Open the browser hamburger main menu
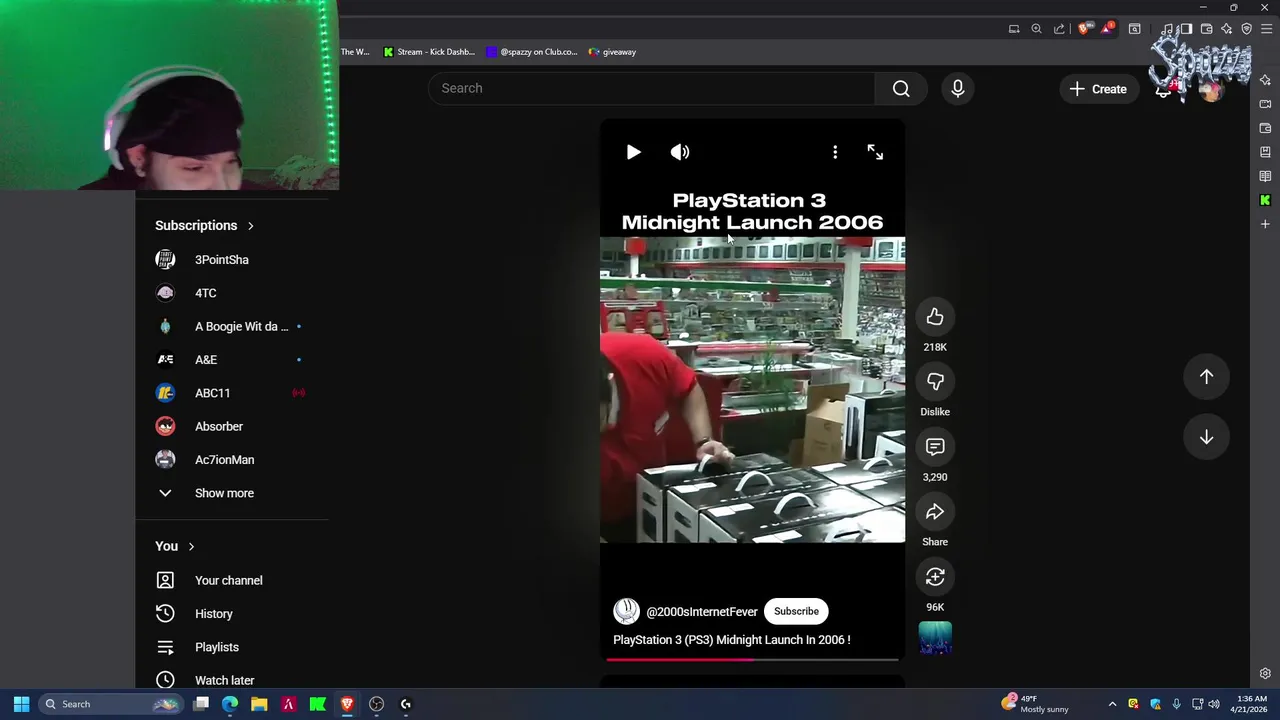The image size is (1280, 720). (x=1266, y=29)
